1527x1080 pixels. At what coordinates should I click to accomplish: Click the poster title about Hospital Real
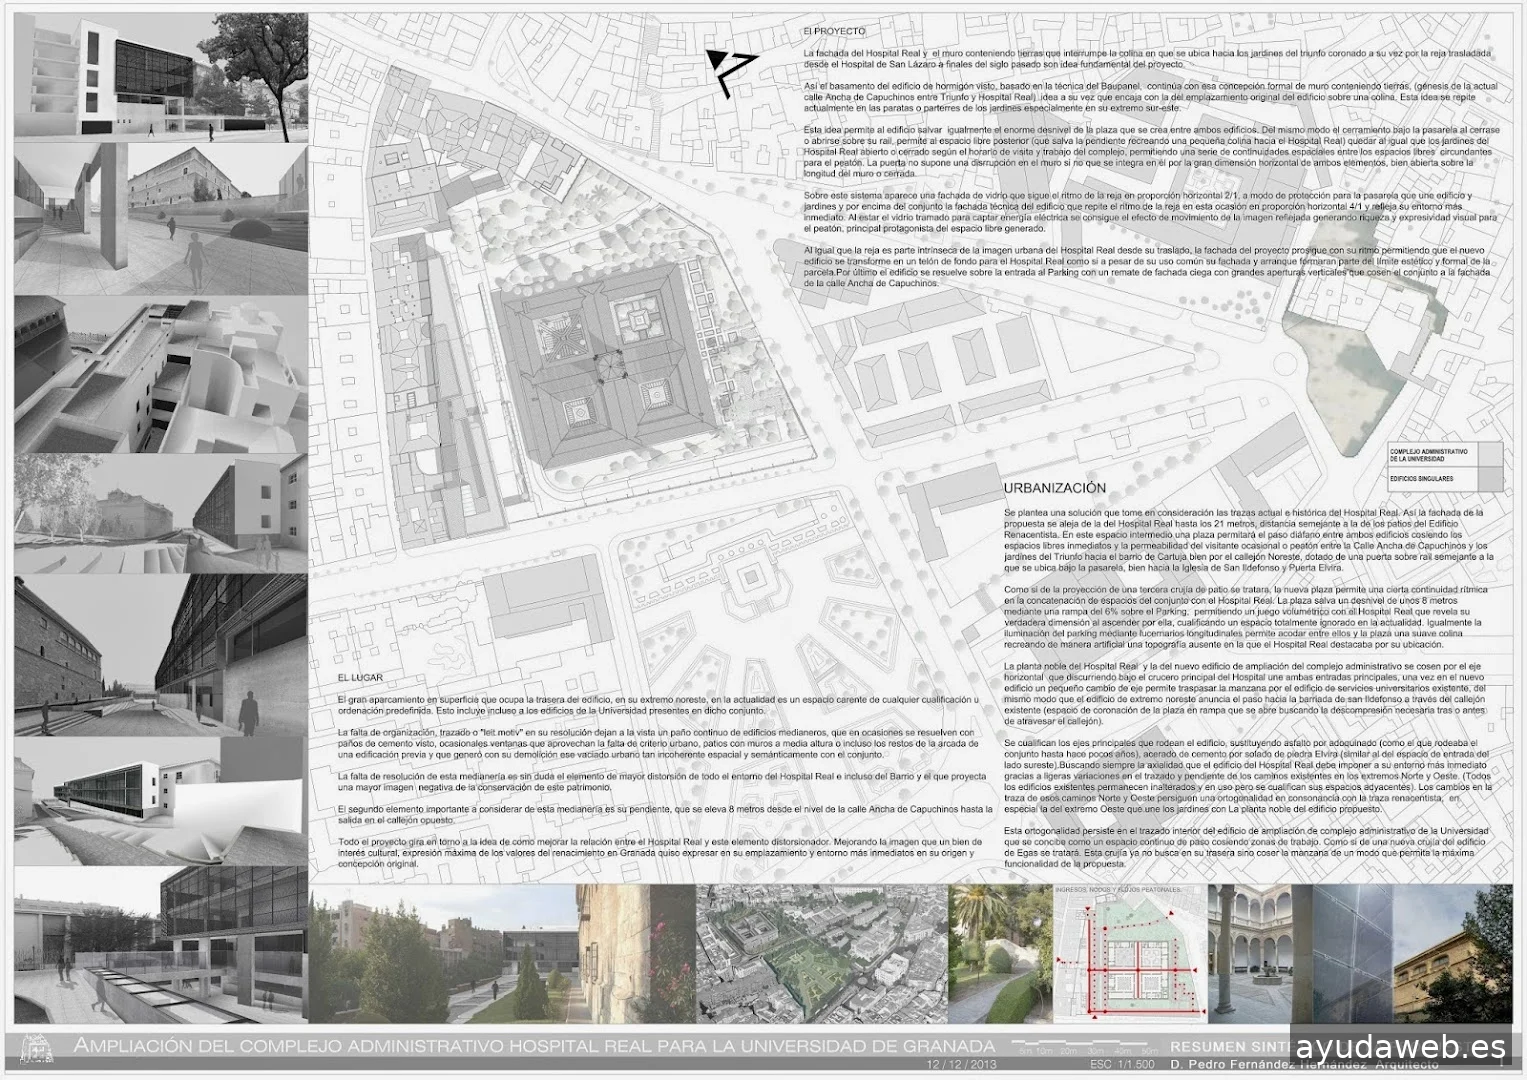tap(524, 1046)
